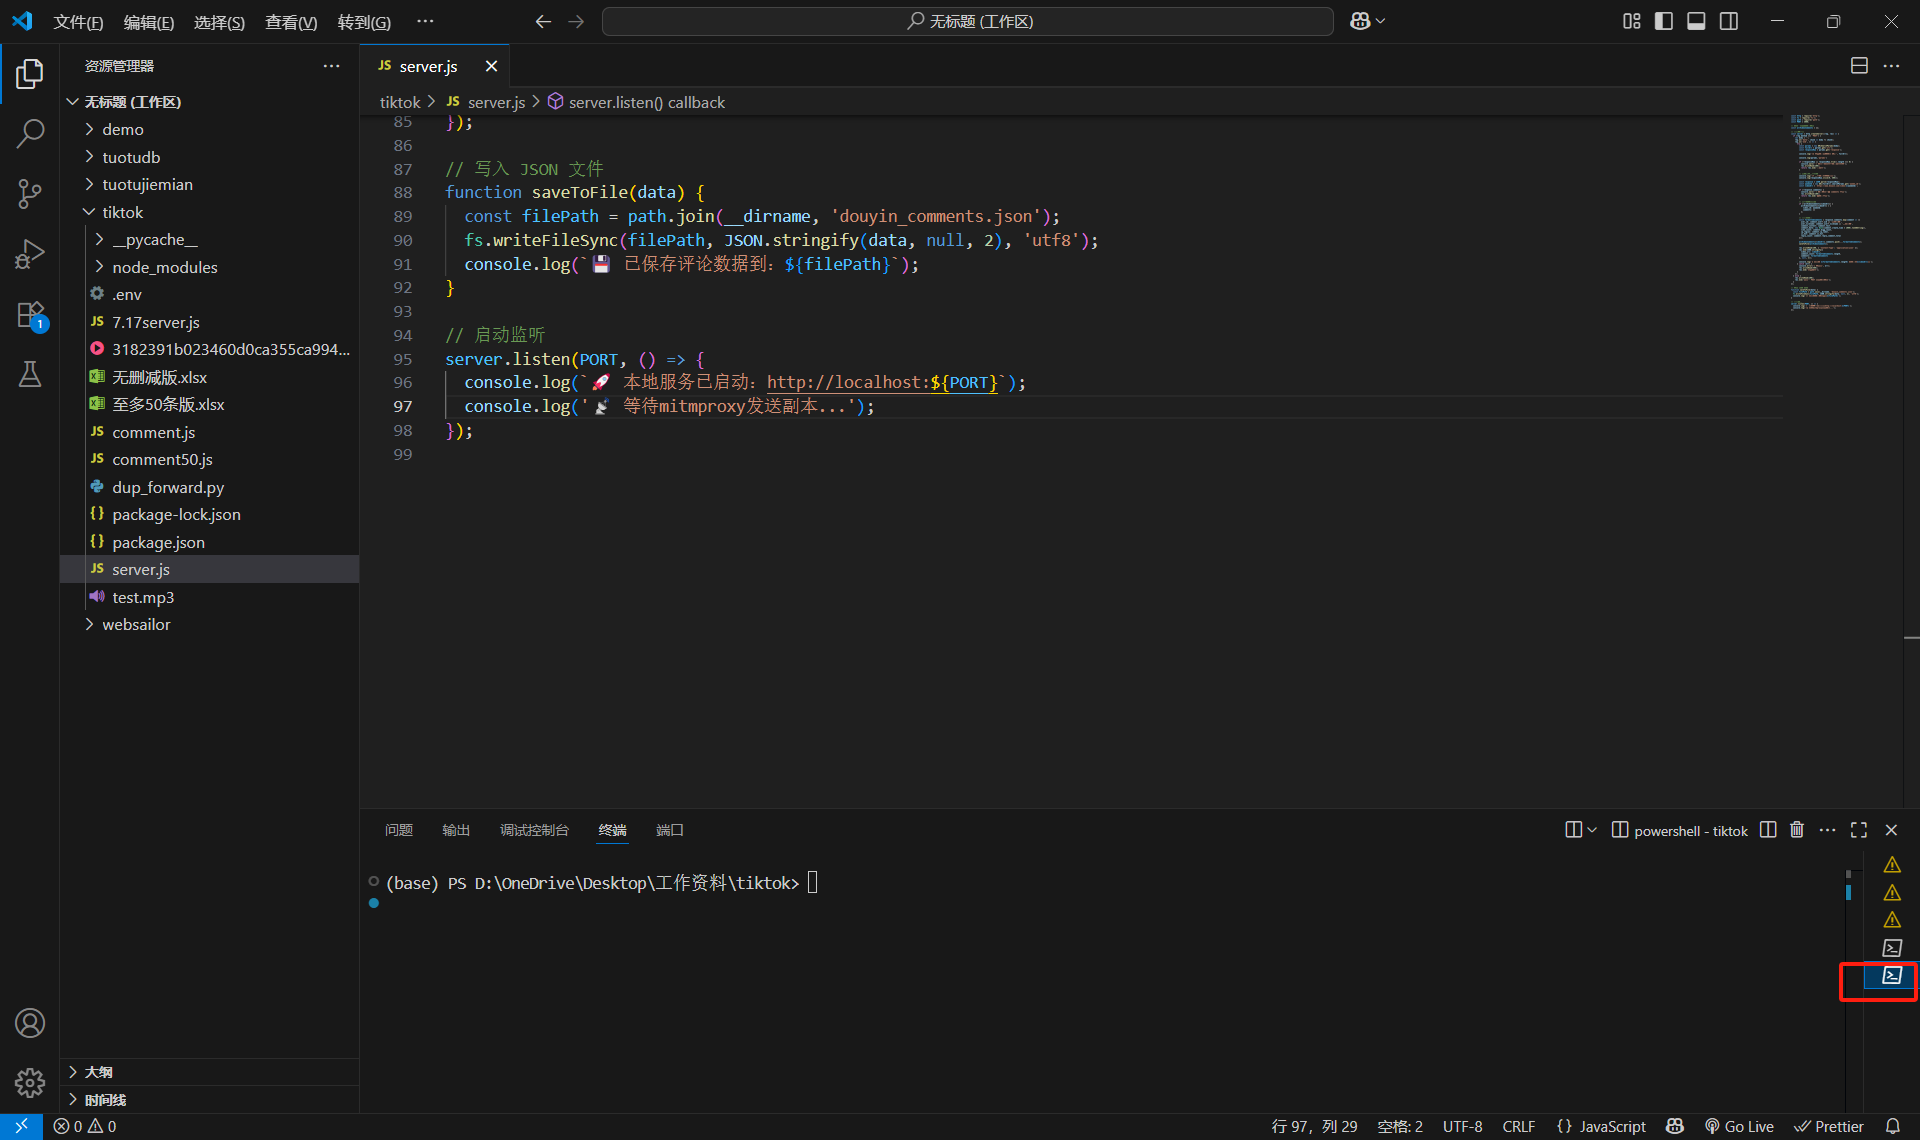Click the customize layout icon
Image resolution: width=1920 pixels, height=1140 pixels.
point(1631,21)
